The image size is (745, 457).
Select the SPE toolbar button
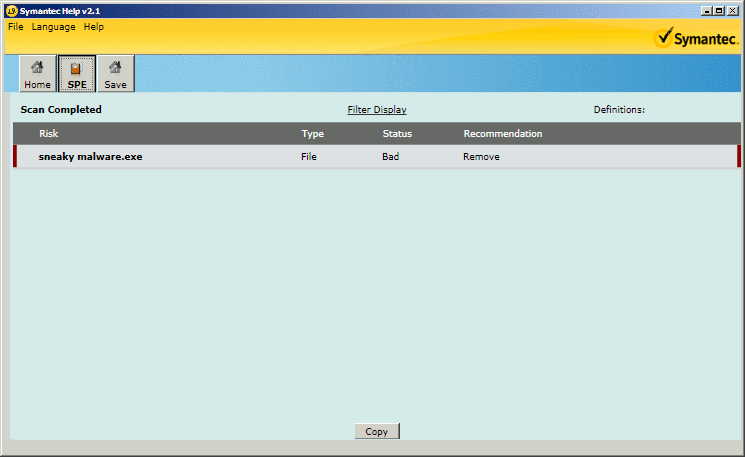pos(77,74)
